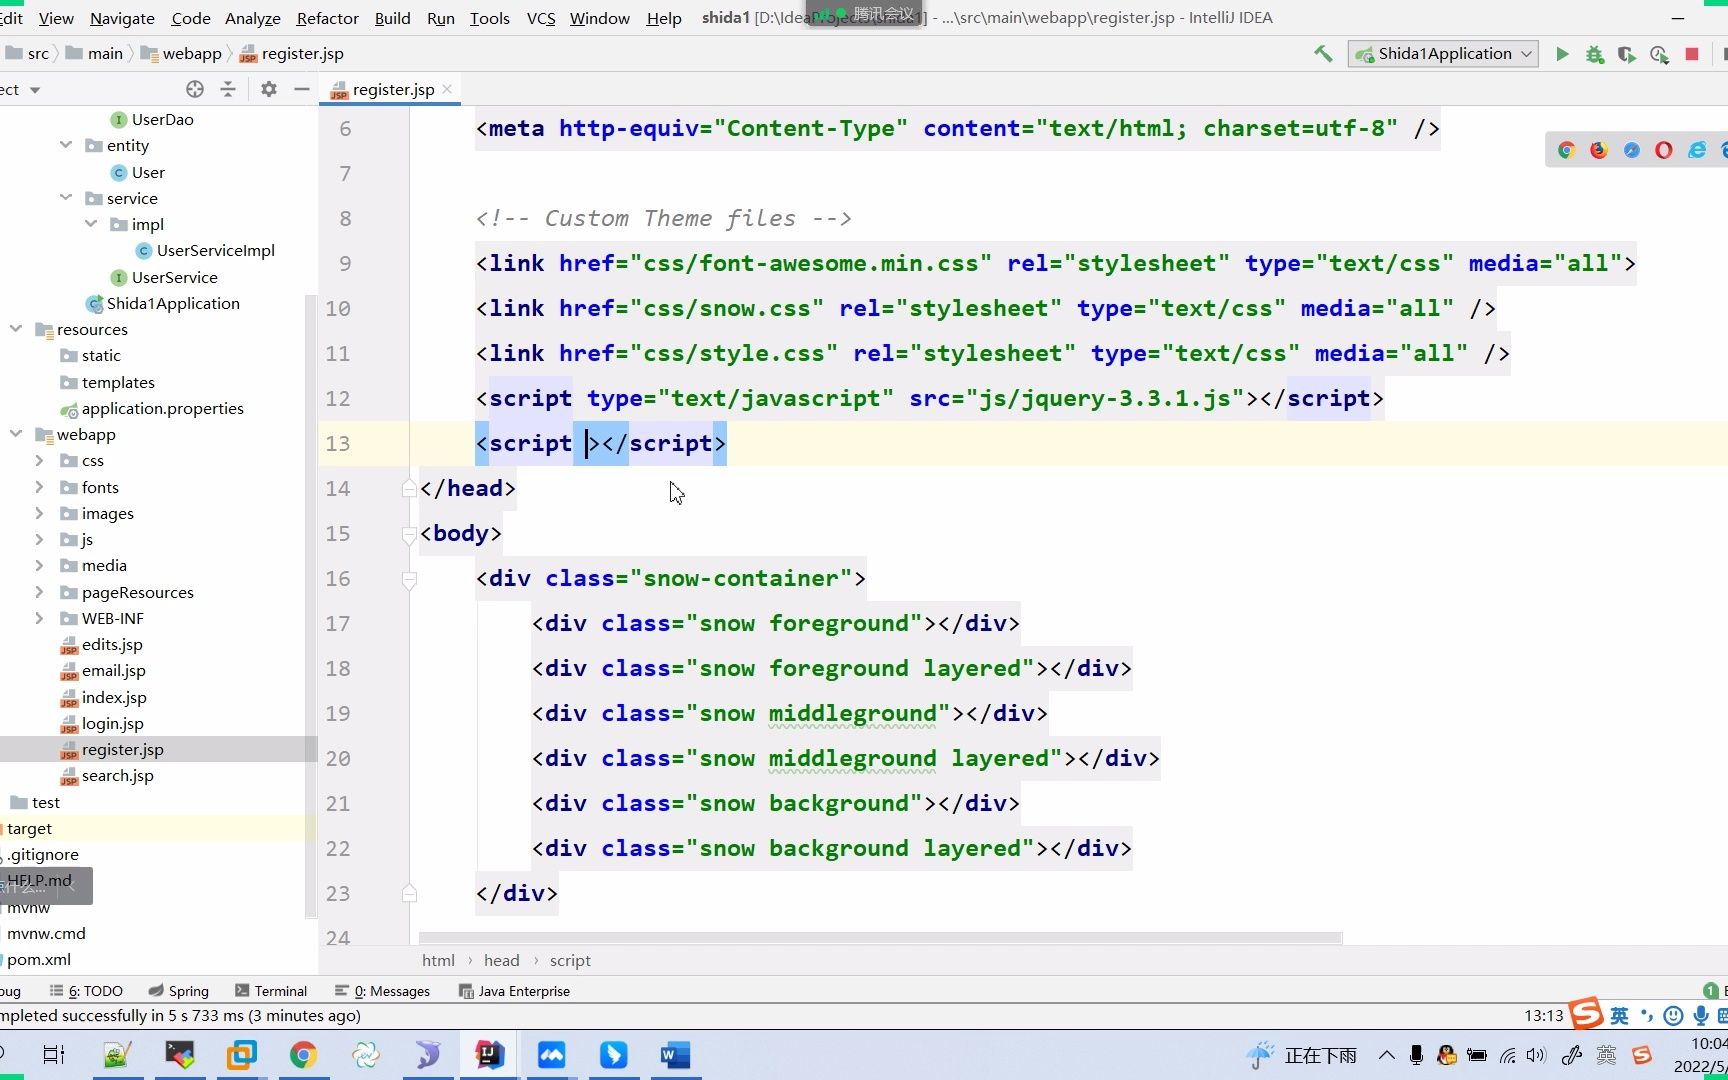1728x1080 pixels.
Task: Preview page in Firefox browser icon
Action: (x=1599, y=150)
